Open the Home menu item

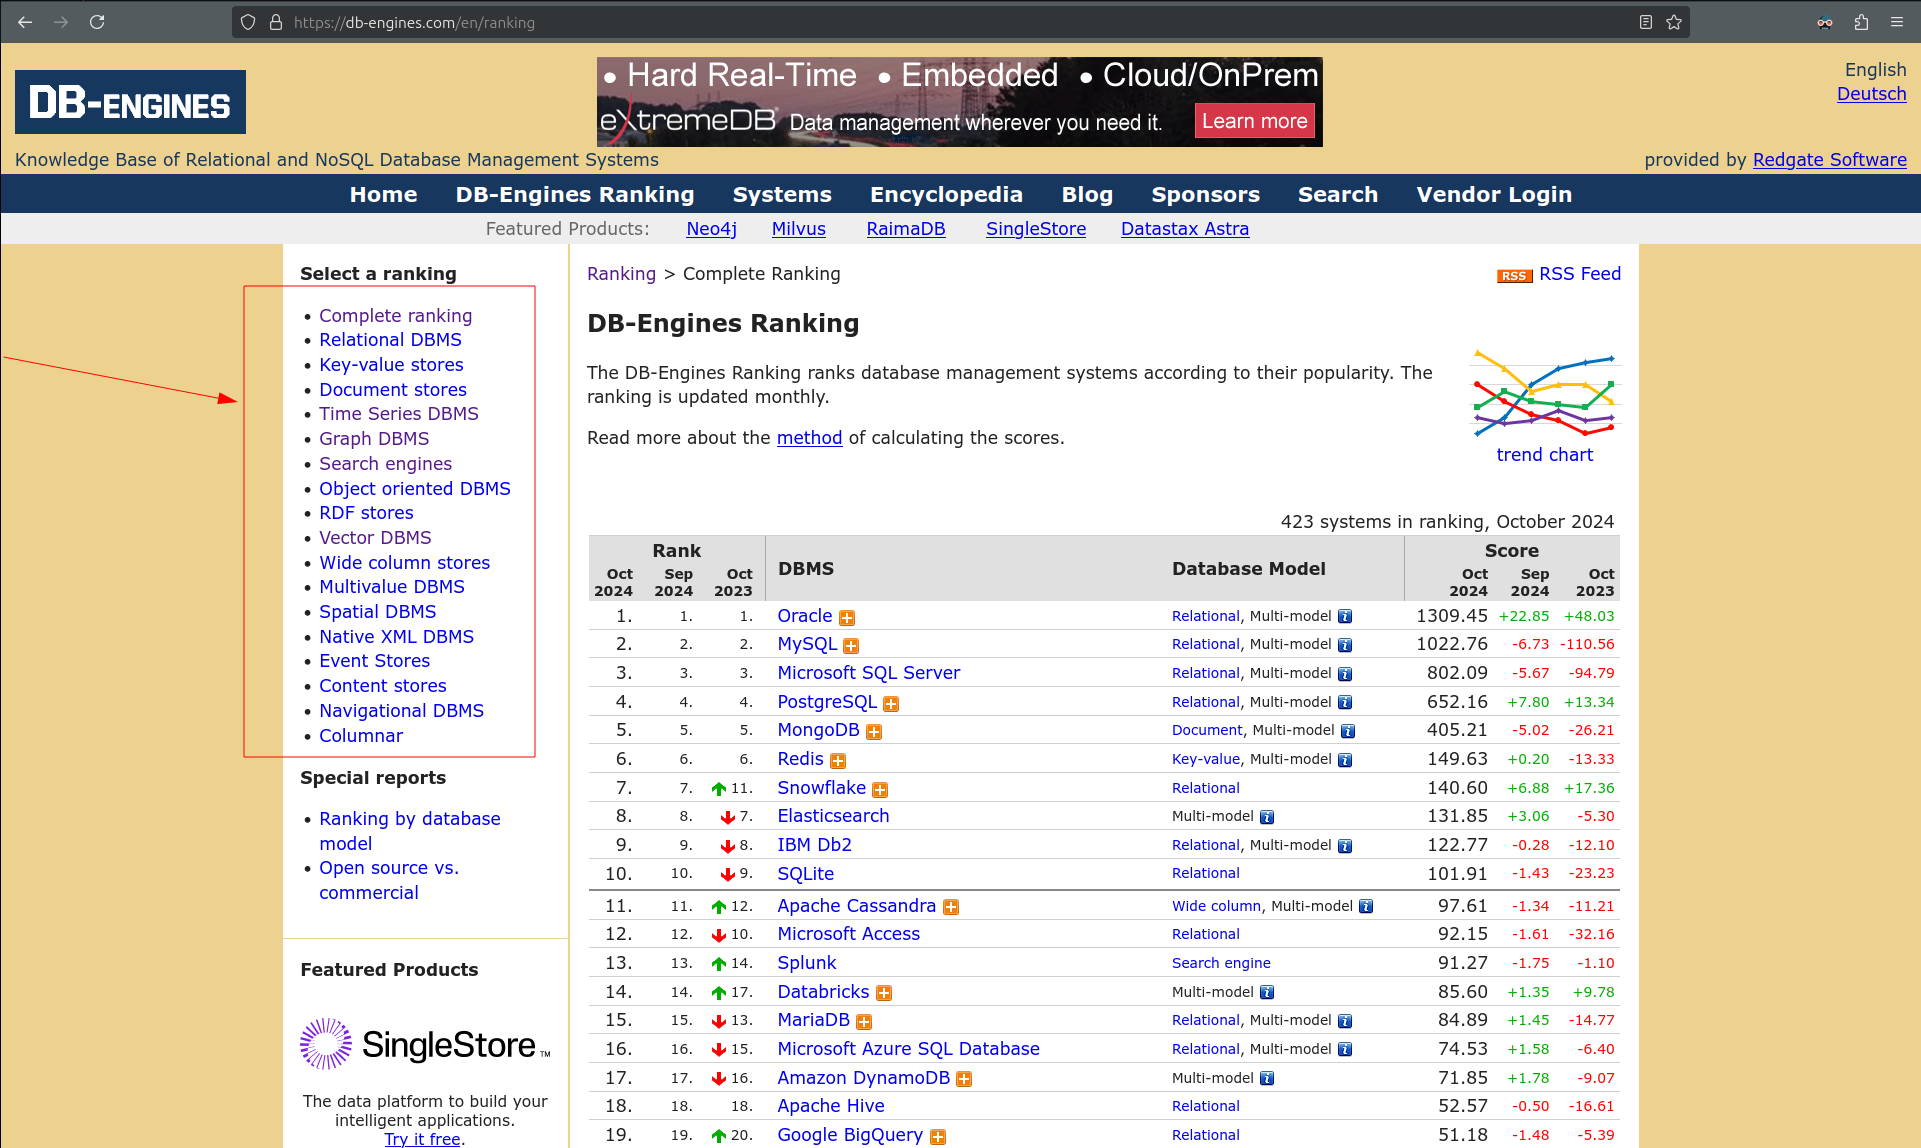point(383,194)
